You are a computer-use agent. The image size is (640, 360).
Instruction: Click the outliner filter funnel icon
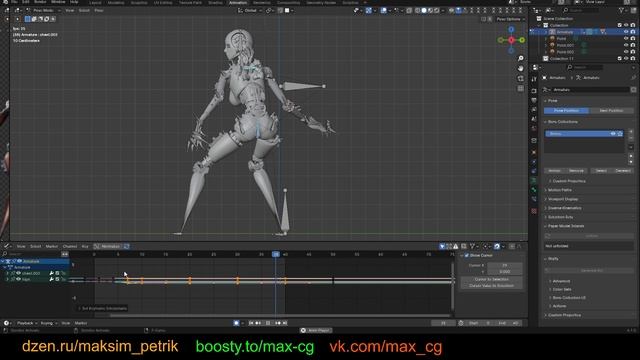622,11
